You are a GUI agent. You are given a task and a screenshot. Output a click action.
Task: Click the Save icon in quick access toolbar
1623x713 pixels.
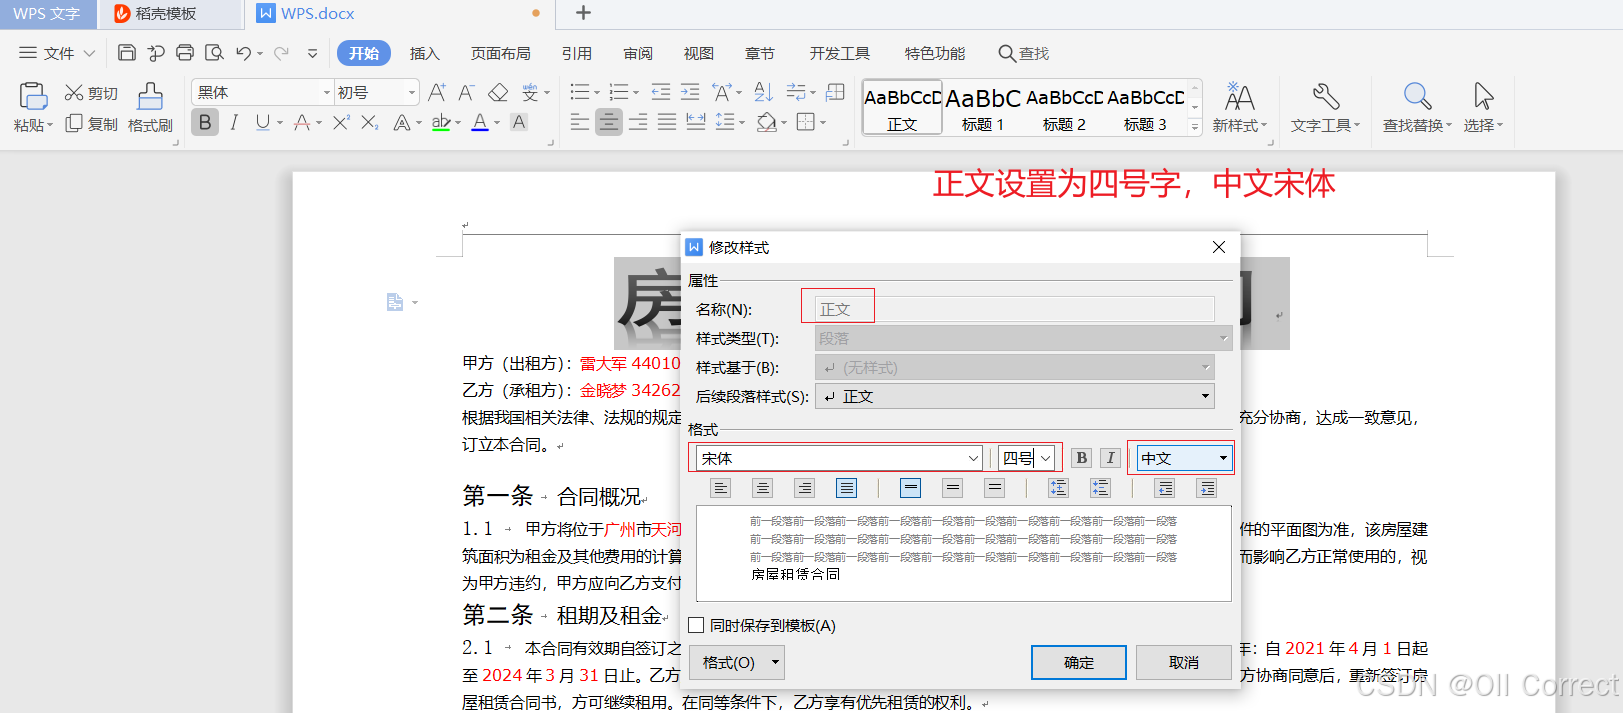127,53
